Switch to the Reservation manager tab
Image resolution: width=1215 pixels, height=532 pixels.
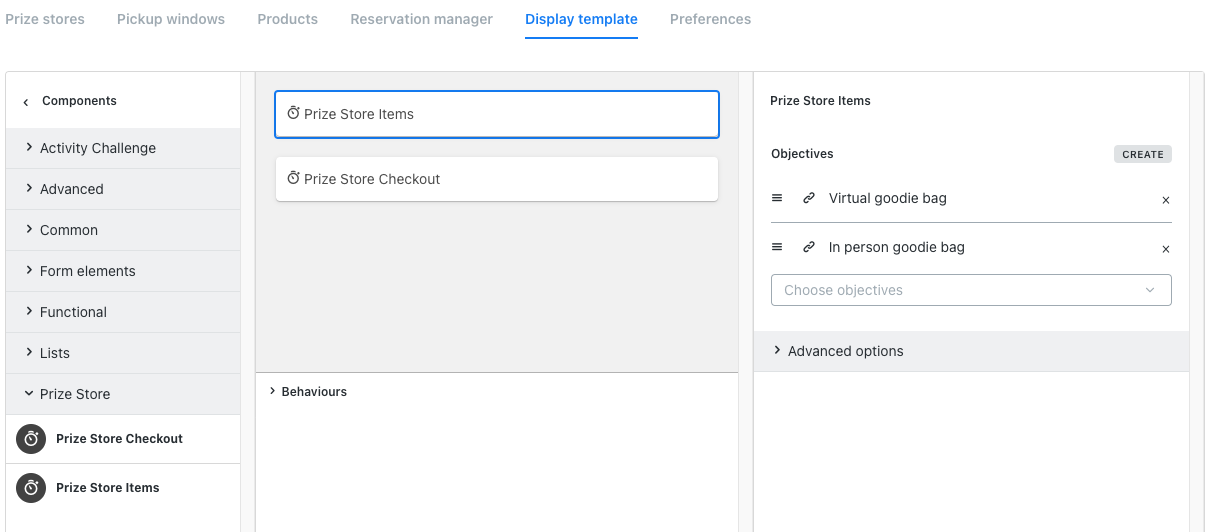tap(421, 19)
